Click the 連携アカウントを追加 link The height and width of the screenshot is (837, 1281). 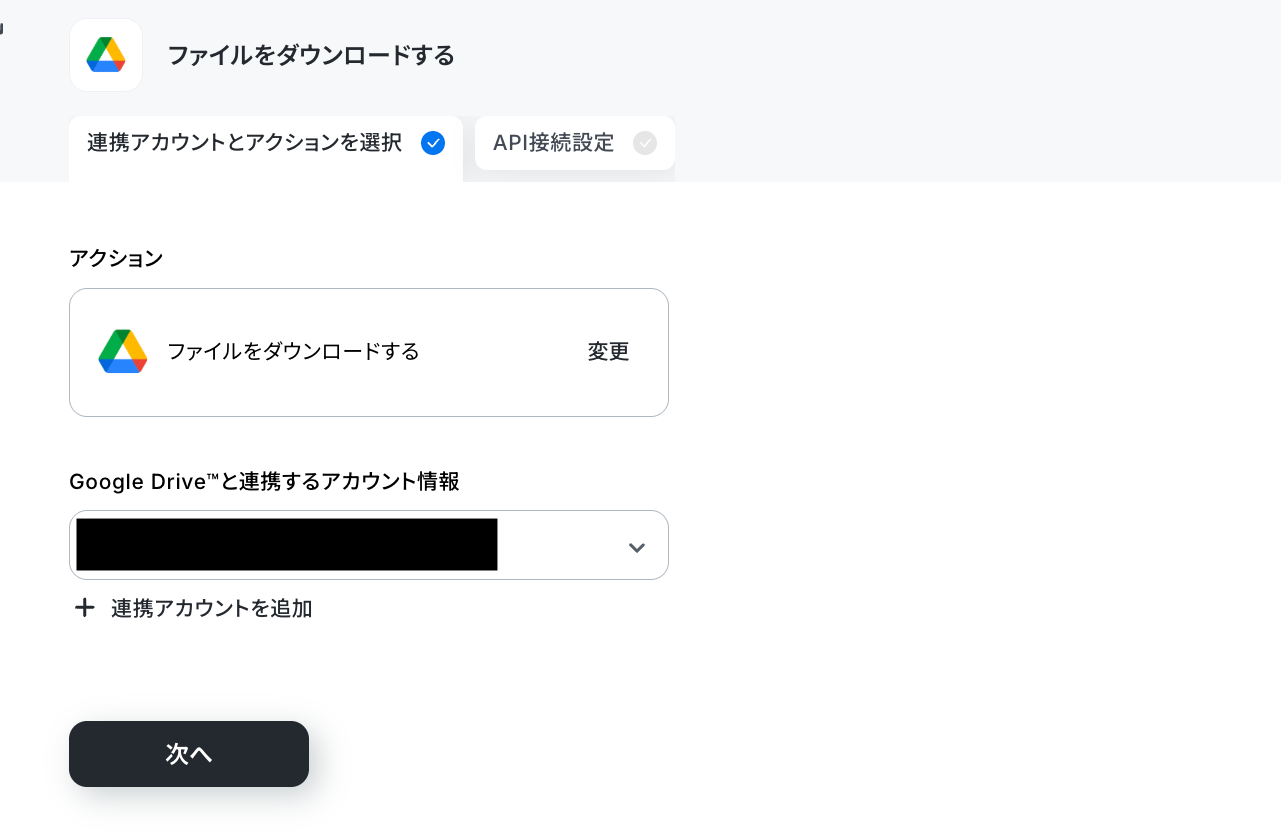click(212, 608)
